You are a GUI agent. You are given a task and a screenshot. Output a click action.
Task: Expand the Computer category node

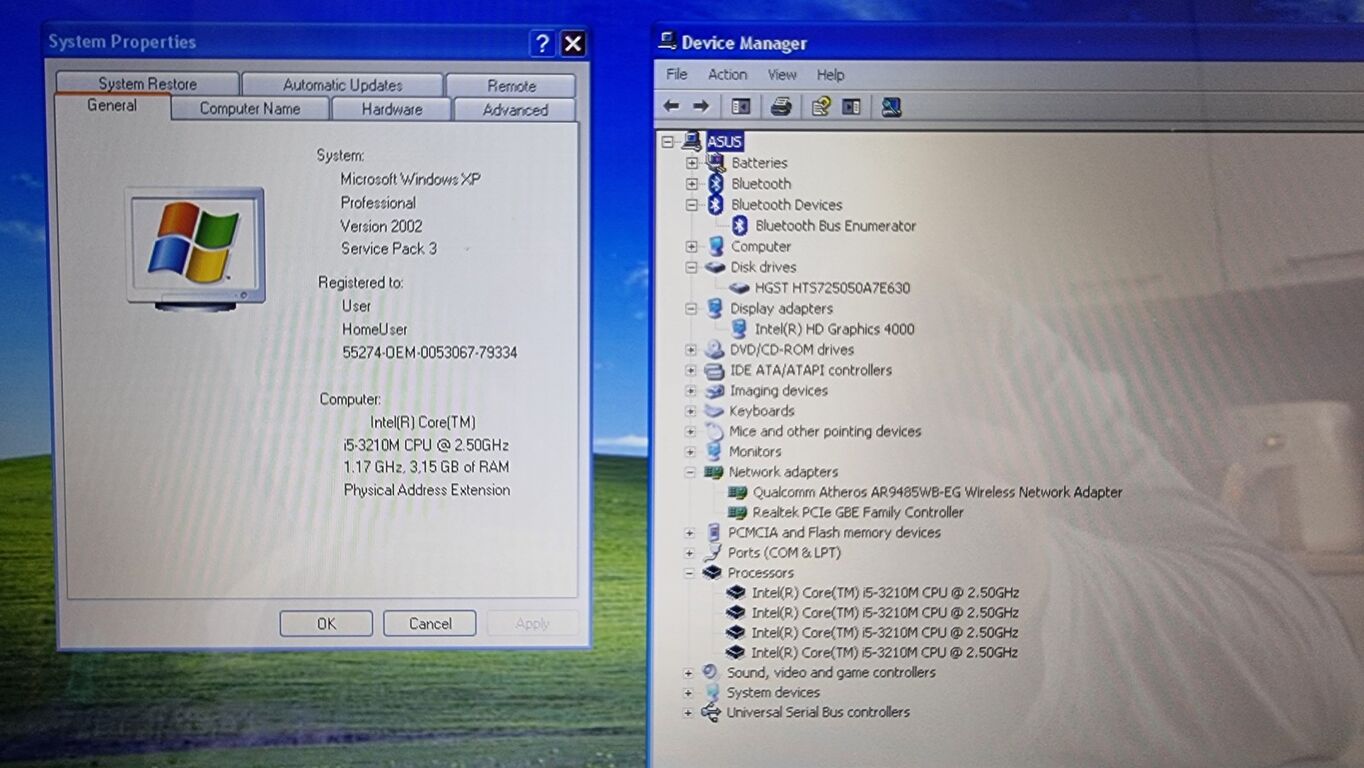691,247
